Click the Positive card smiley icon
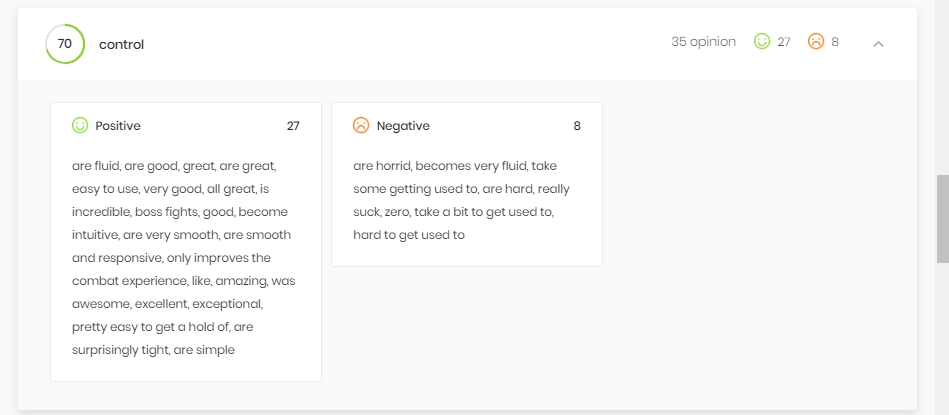The height and width of the screenshot is (415, 949). pyautogui.click(x=80, y=126)
